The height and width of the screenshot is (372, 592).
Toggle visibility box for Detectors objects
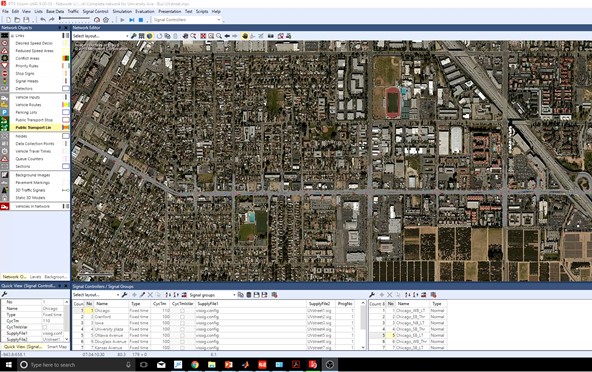tap(66, 88)
